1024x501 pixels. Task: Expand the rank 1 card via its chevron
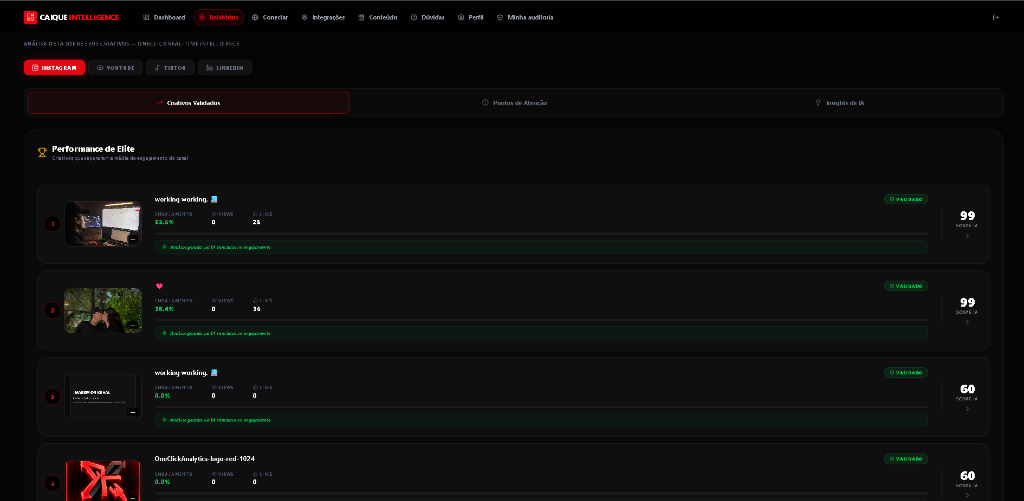coord(967,236)
